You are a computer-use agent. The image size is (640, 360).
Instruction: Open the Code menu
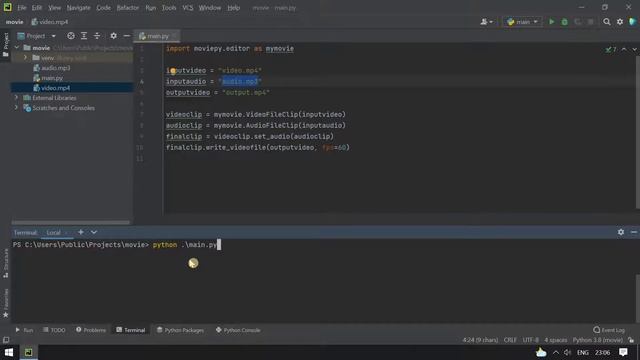(103, 8)
